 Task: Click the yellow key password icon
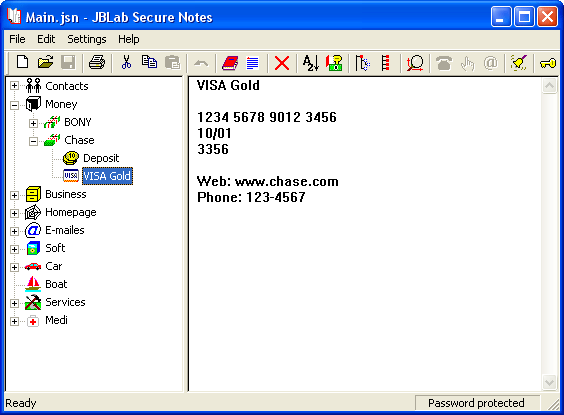click(548, 64)
